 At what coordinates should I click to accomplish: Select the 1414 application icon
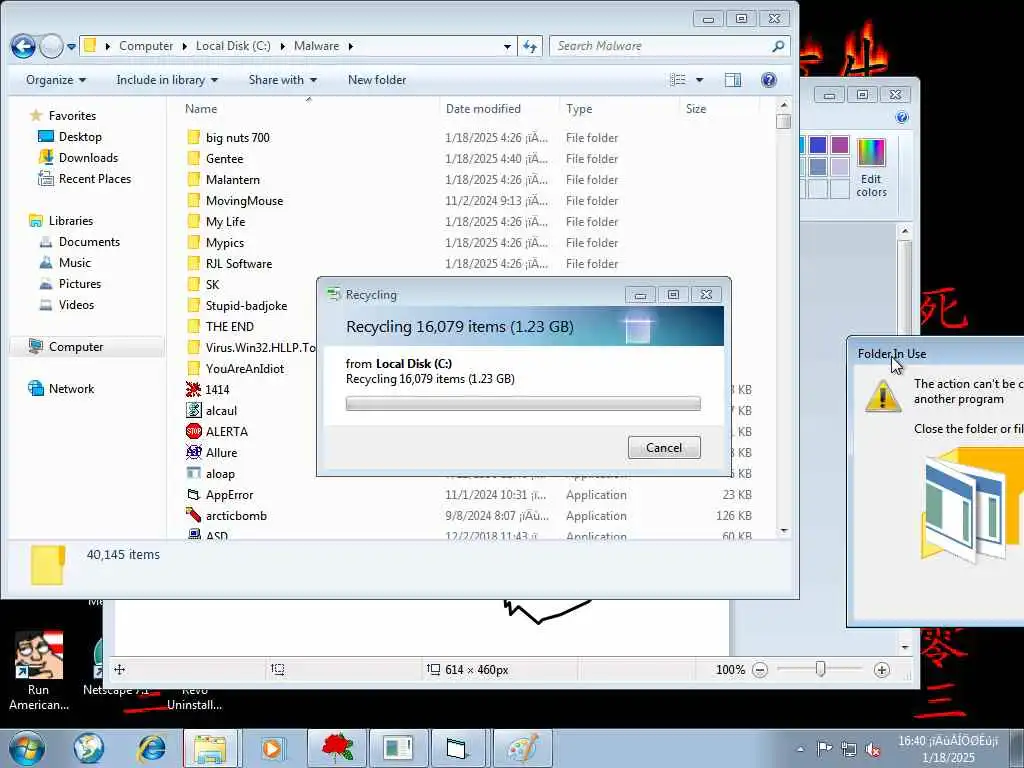pos(193,389)
